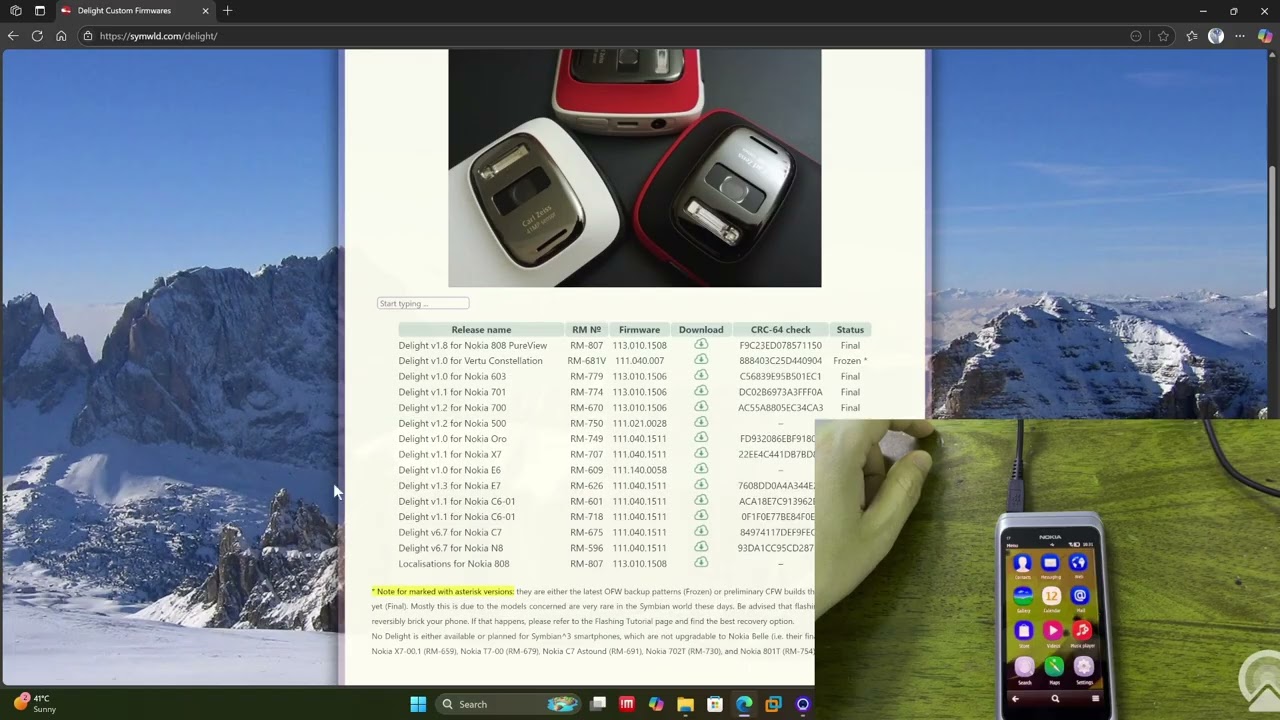The width and height of the screenshot is (1280, 720).
Task: Select the Delight Custom Firmwares tab
Action: point(134,10)
